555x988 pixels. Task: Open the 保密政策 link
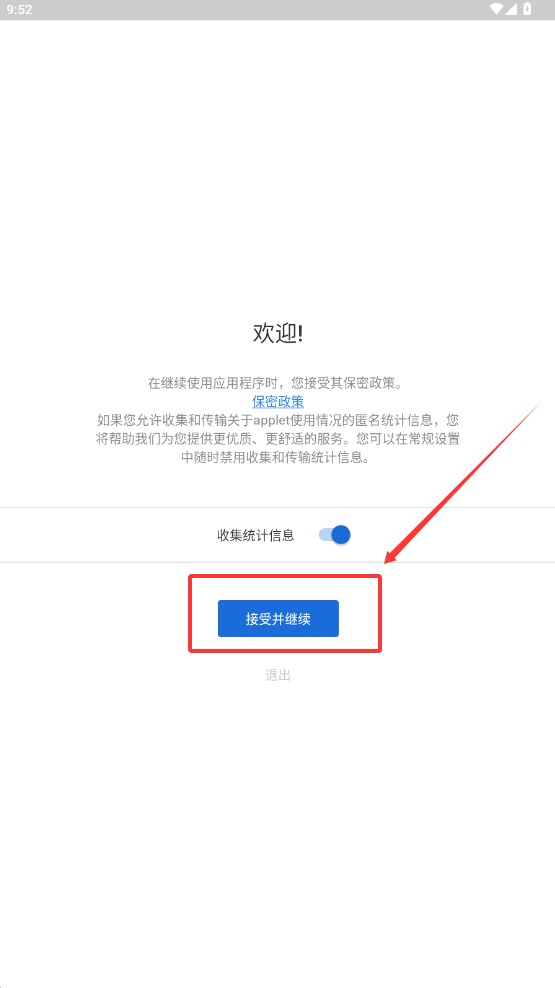point(278,401)
